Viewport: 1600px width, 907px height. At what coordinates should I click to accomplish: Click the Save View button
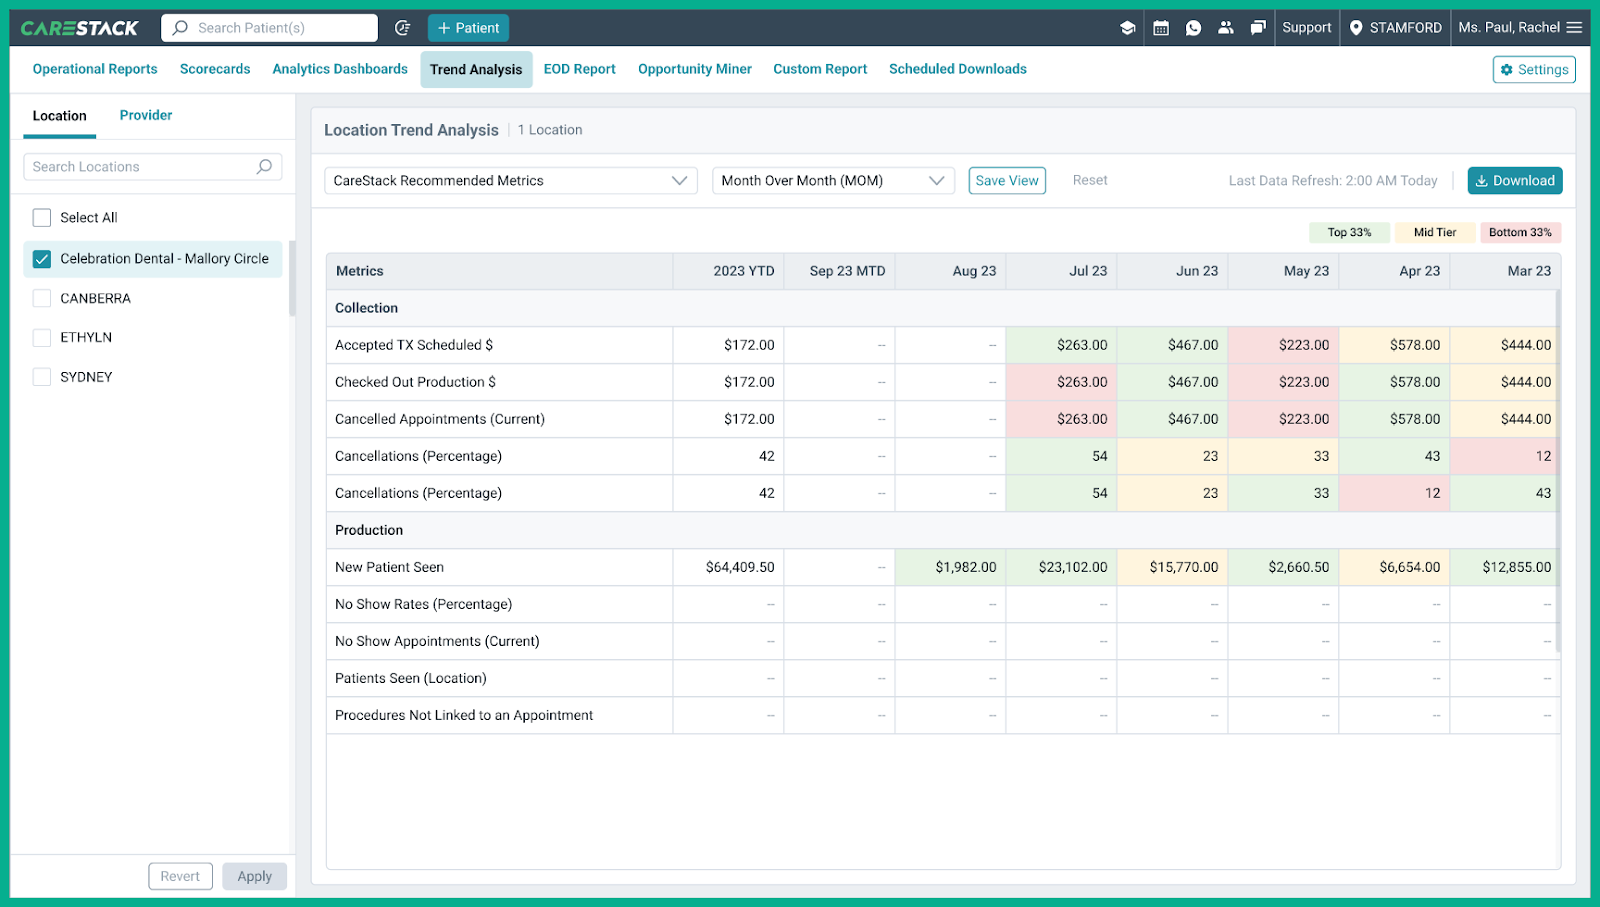click(1006, 180)
